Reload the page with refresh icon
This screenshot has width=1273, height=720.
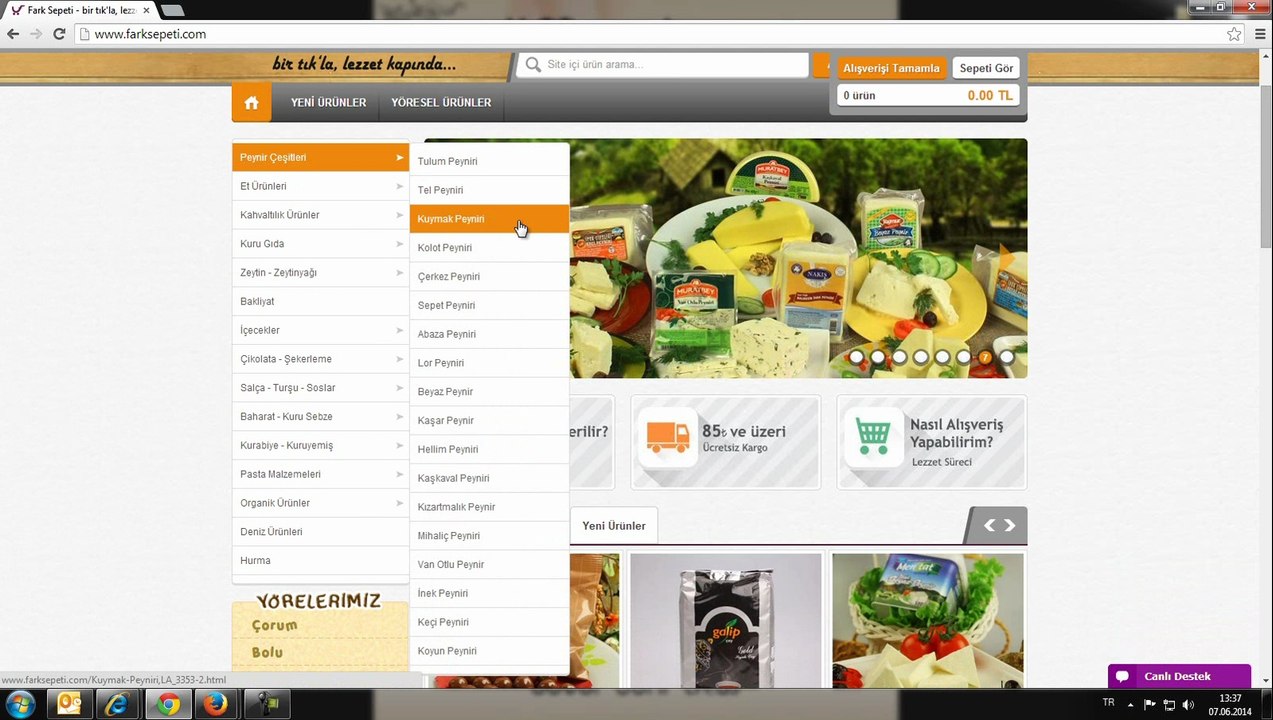(x=59, y=34)
